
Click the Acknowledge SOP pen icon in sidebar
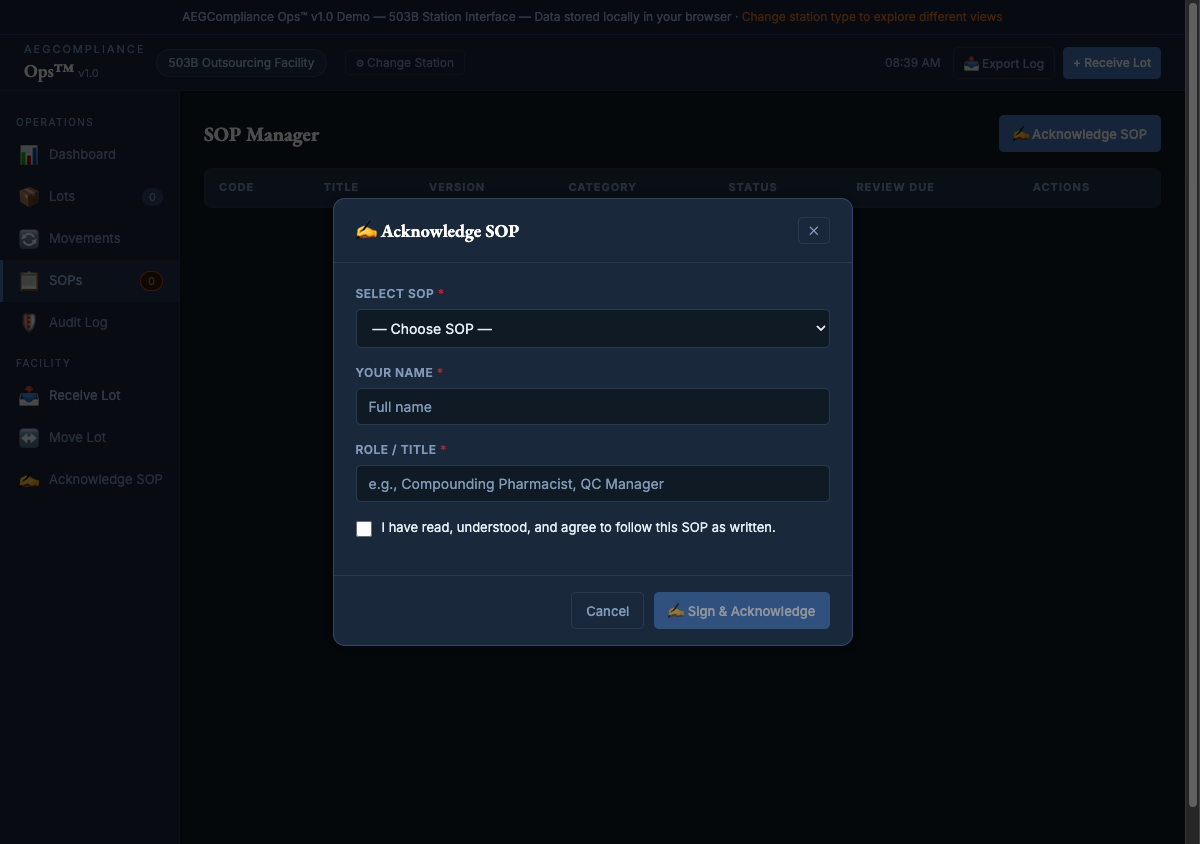[x=29, y=480]
